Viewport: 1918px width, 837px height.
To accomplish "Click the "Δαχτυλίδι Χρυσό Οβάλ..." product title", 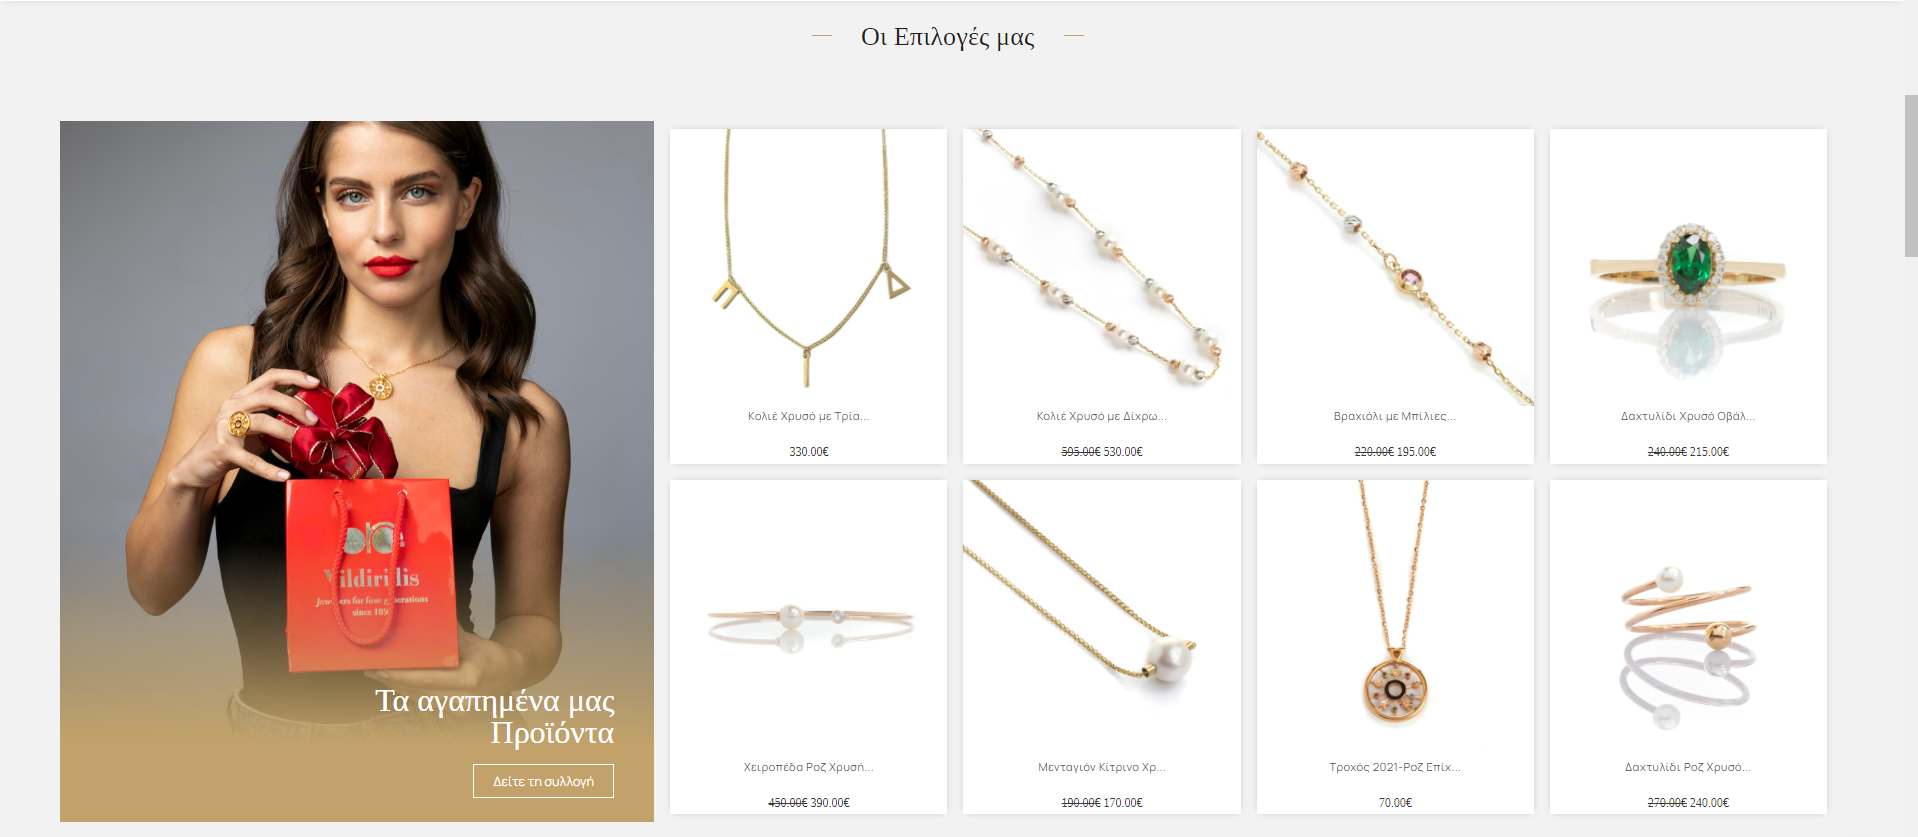I will pyautogui.click(x=1688, y=416).
